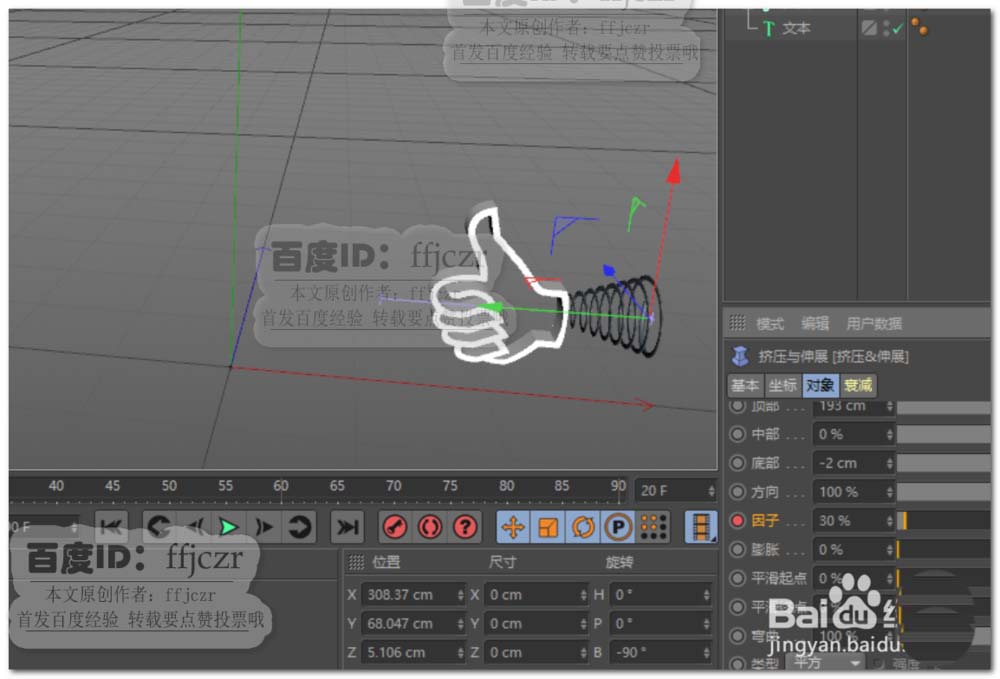This screenshot has width=1000, height=679.
Task: Go to start of animation
Action: (111, 527)
